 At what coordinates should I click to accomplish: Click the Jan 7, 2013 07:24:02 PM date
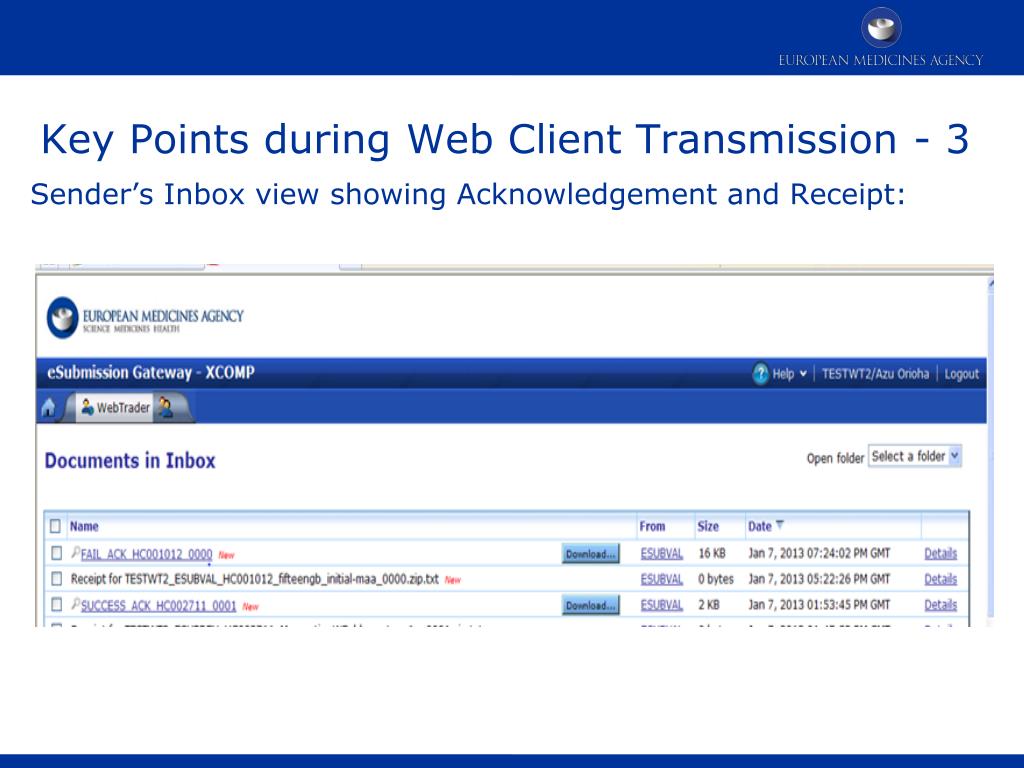(x=819, y=554)
